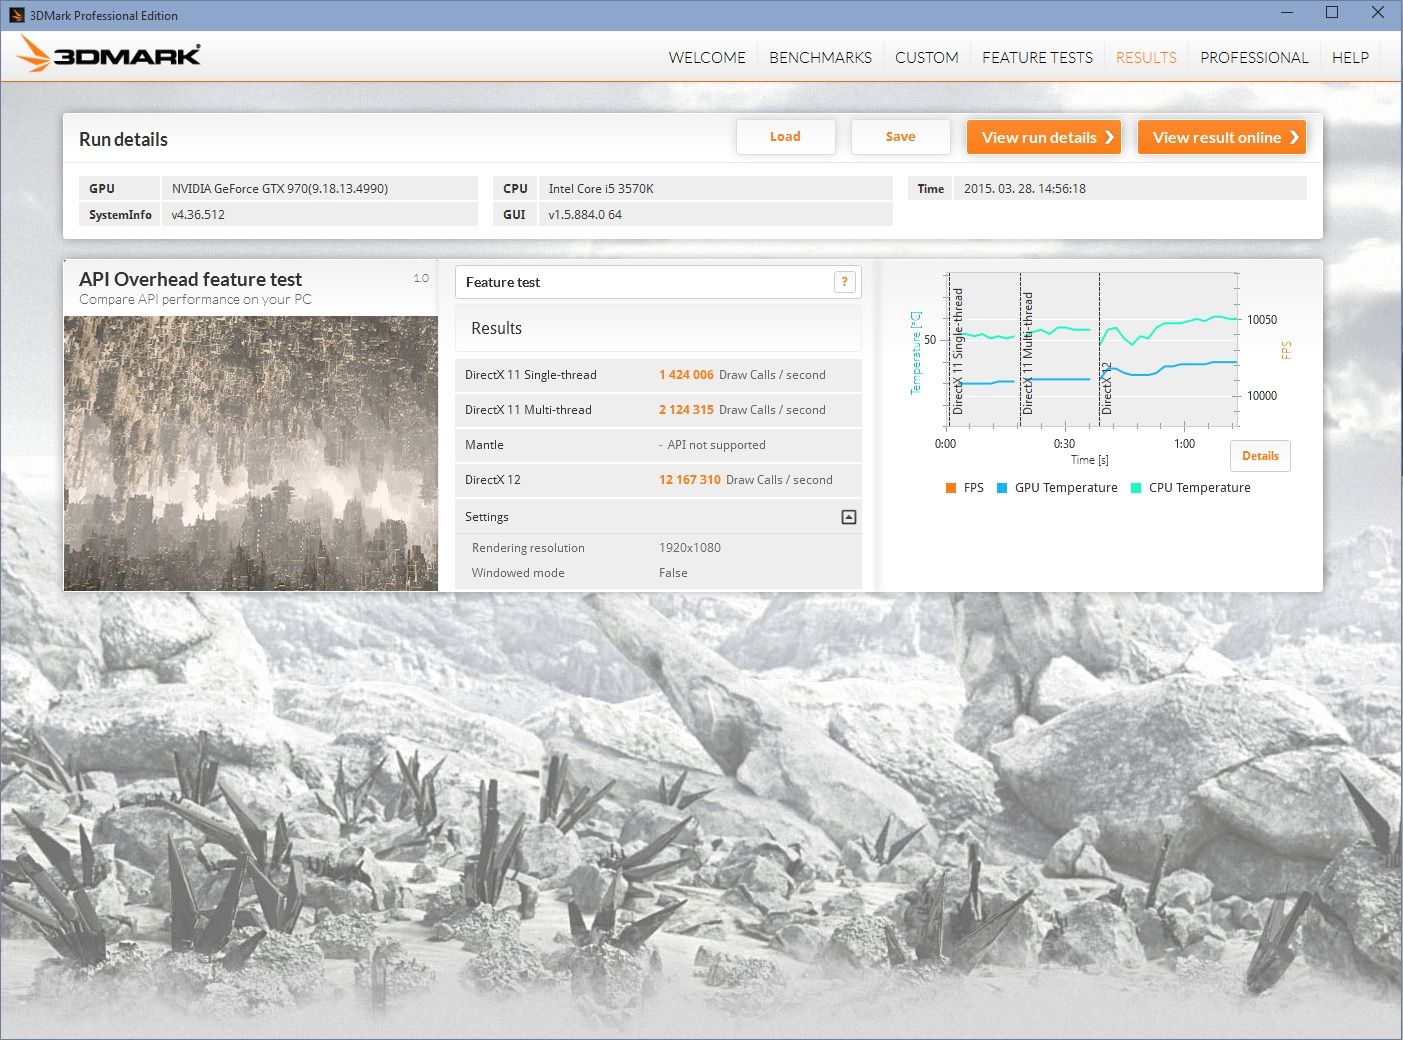Click the GUI v1.5.884.0 64 value
1403x1040 pixels.
(x=585, y=214)
